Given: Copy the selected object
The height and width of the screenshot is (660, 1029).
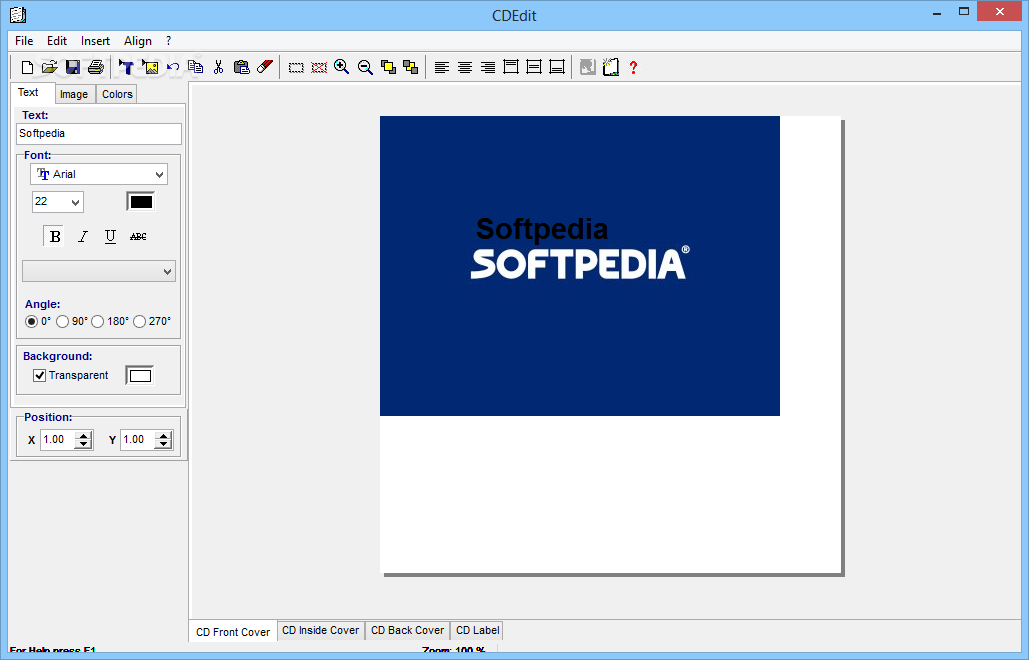Looking at the screenshot, I should click(x=196, y=67).
